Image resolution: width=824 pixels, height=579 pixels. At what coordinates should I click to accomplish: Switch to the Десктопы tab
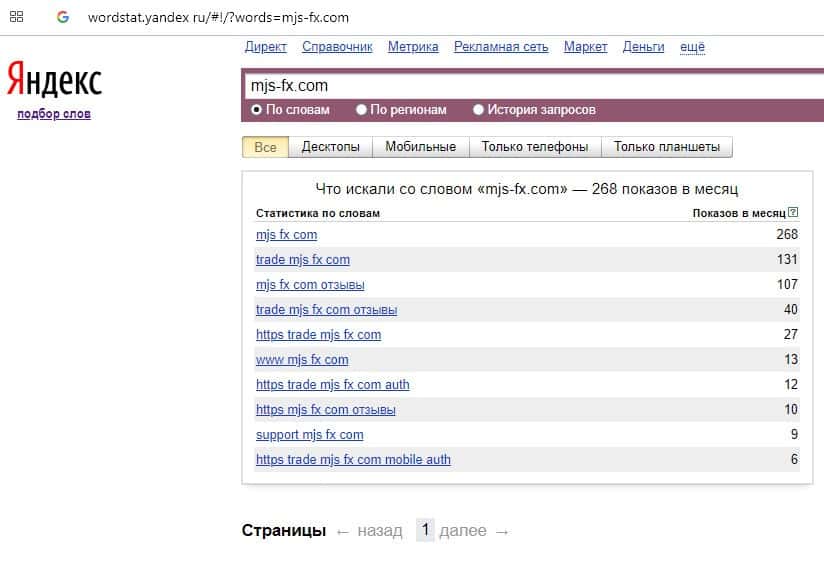[x=330, y=147]
